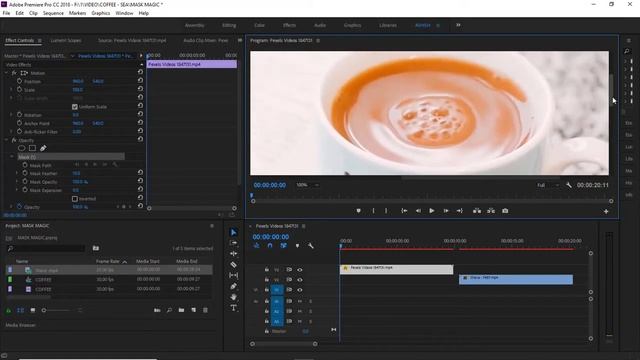Open the zoom level 100% dropdown

click(x=307, y=185)
